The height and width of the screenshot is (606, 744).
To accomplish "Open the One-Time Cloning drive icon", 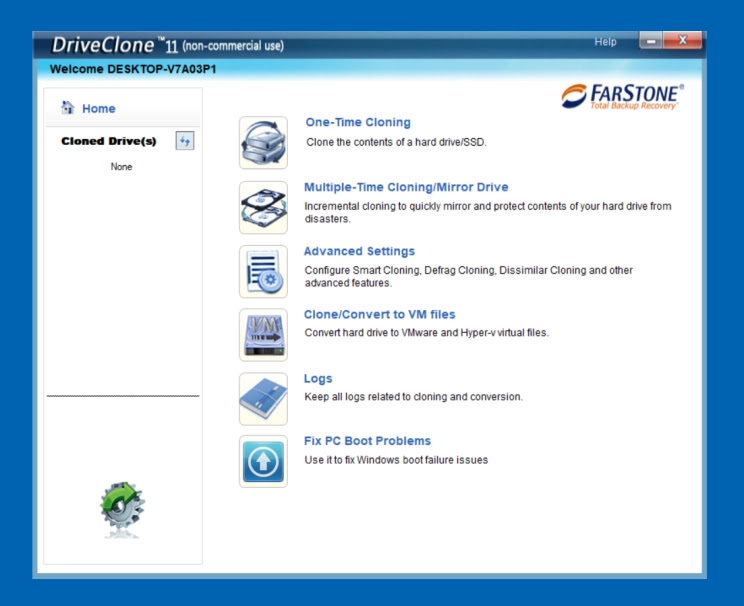I will coord(263,142).
